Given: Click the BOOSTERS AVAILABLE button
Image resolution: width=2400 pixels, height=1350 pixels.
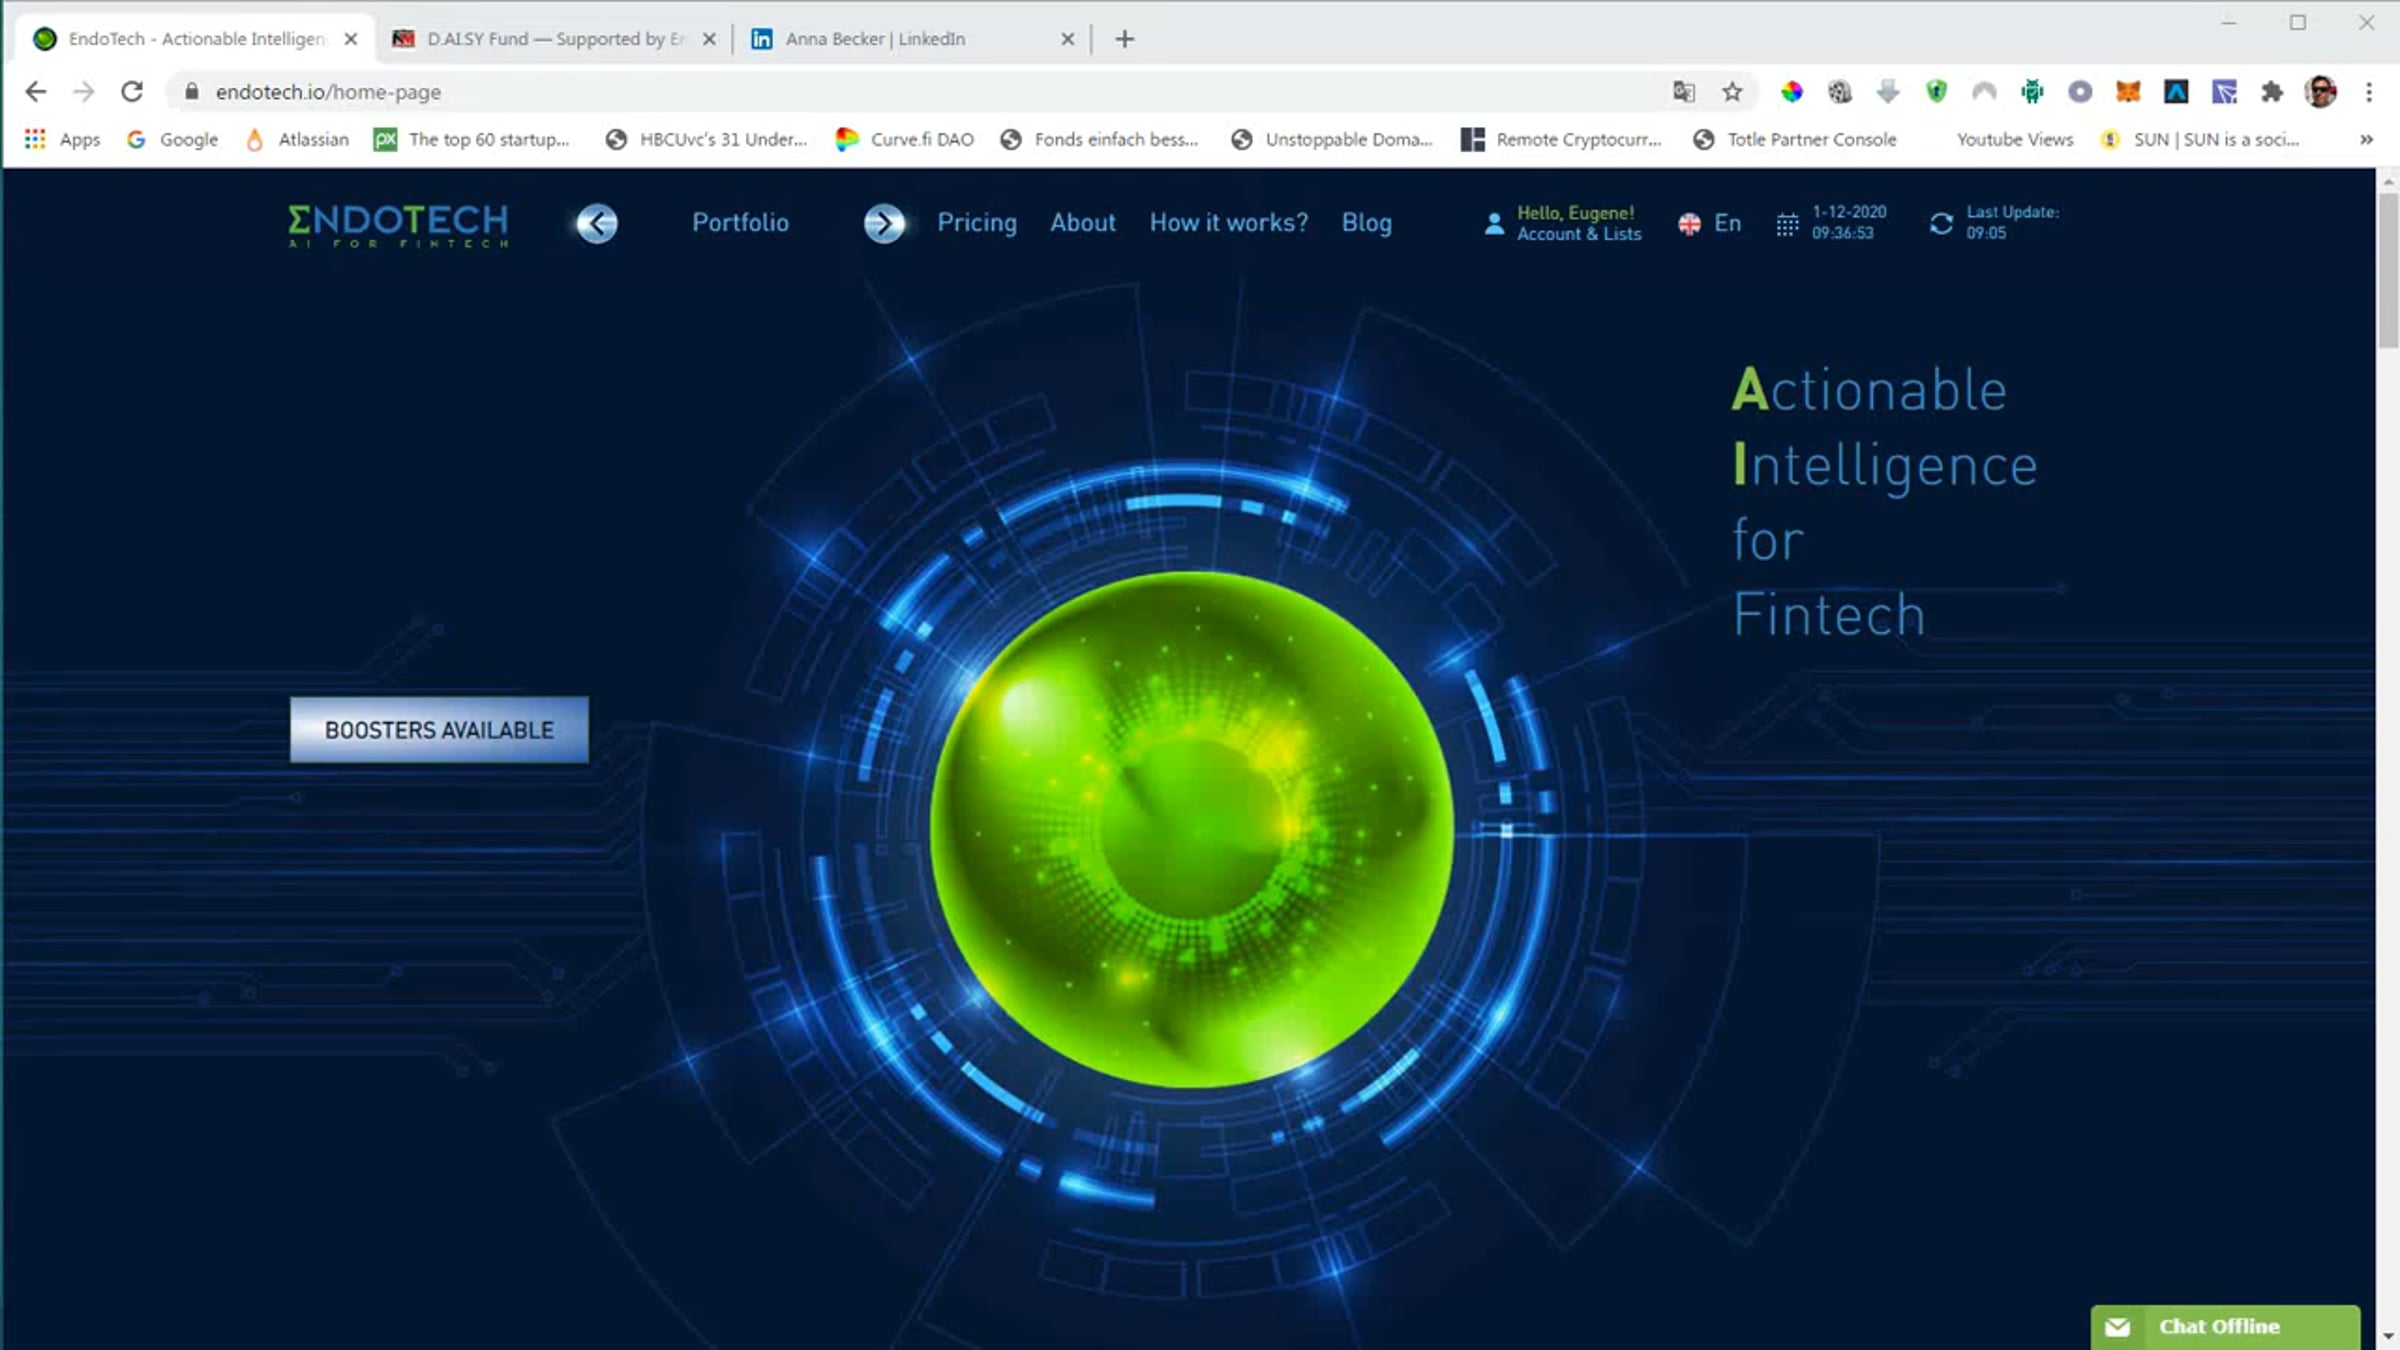Looking at the screenshot, I should coord(439,730).
